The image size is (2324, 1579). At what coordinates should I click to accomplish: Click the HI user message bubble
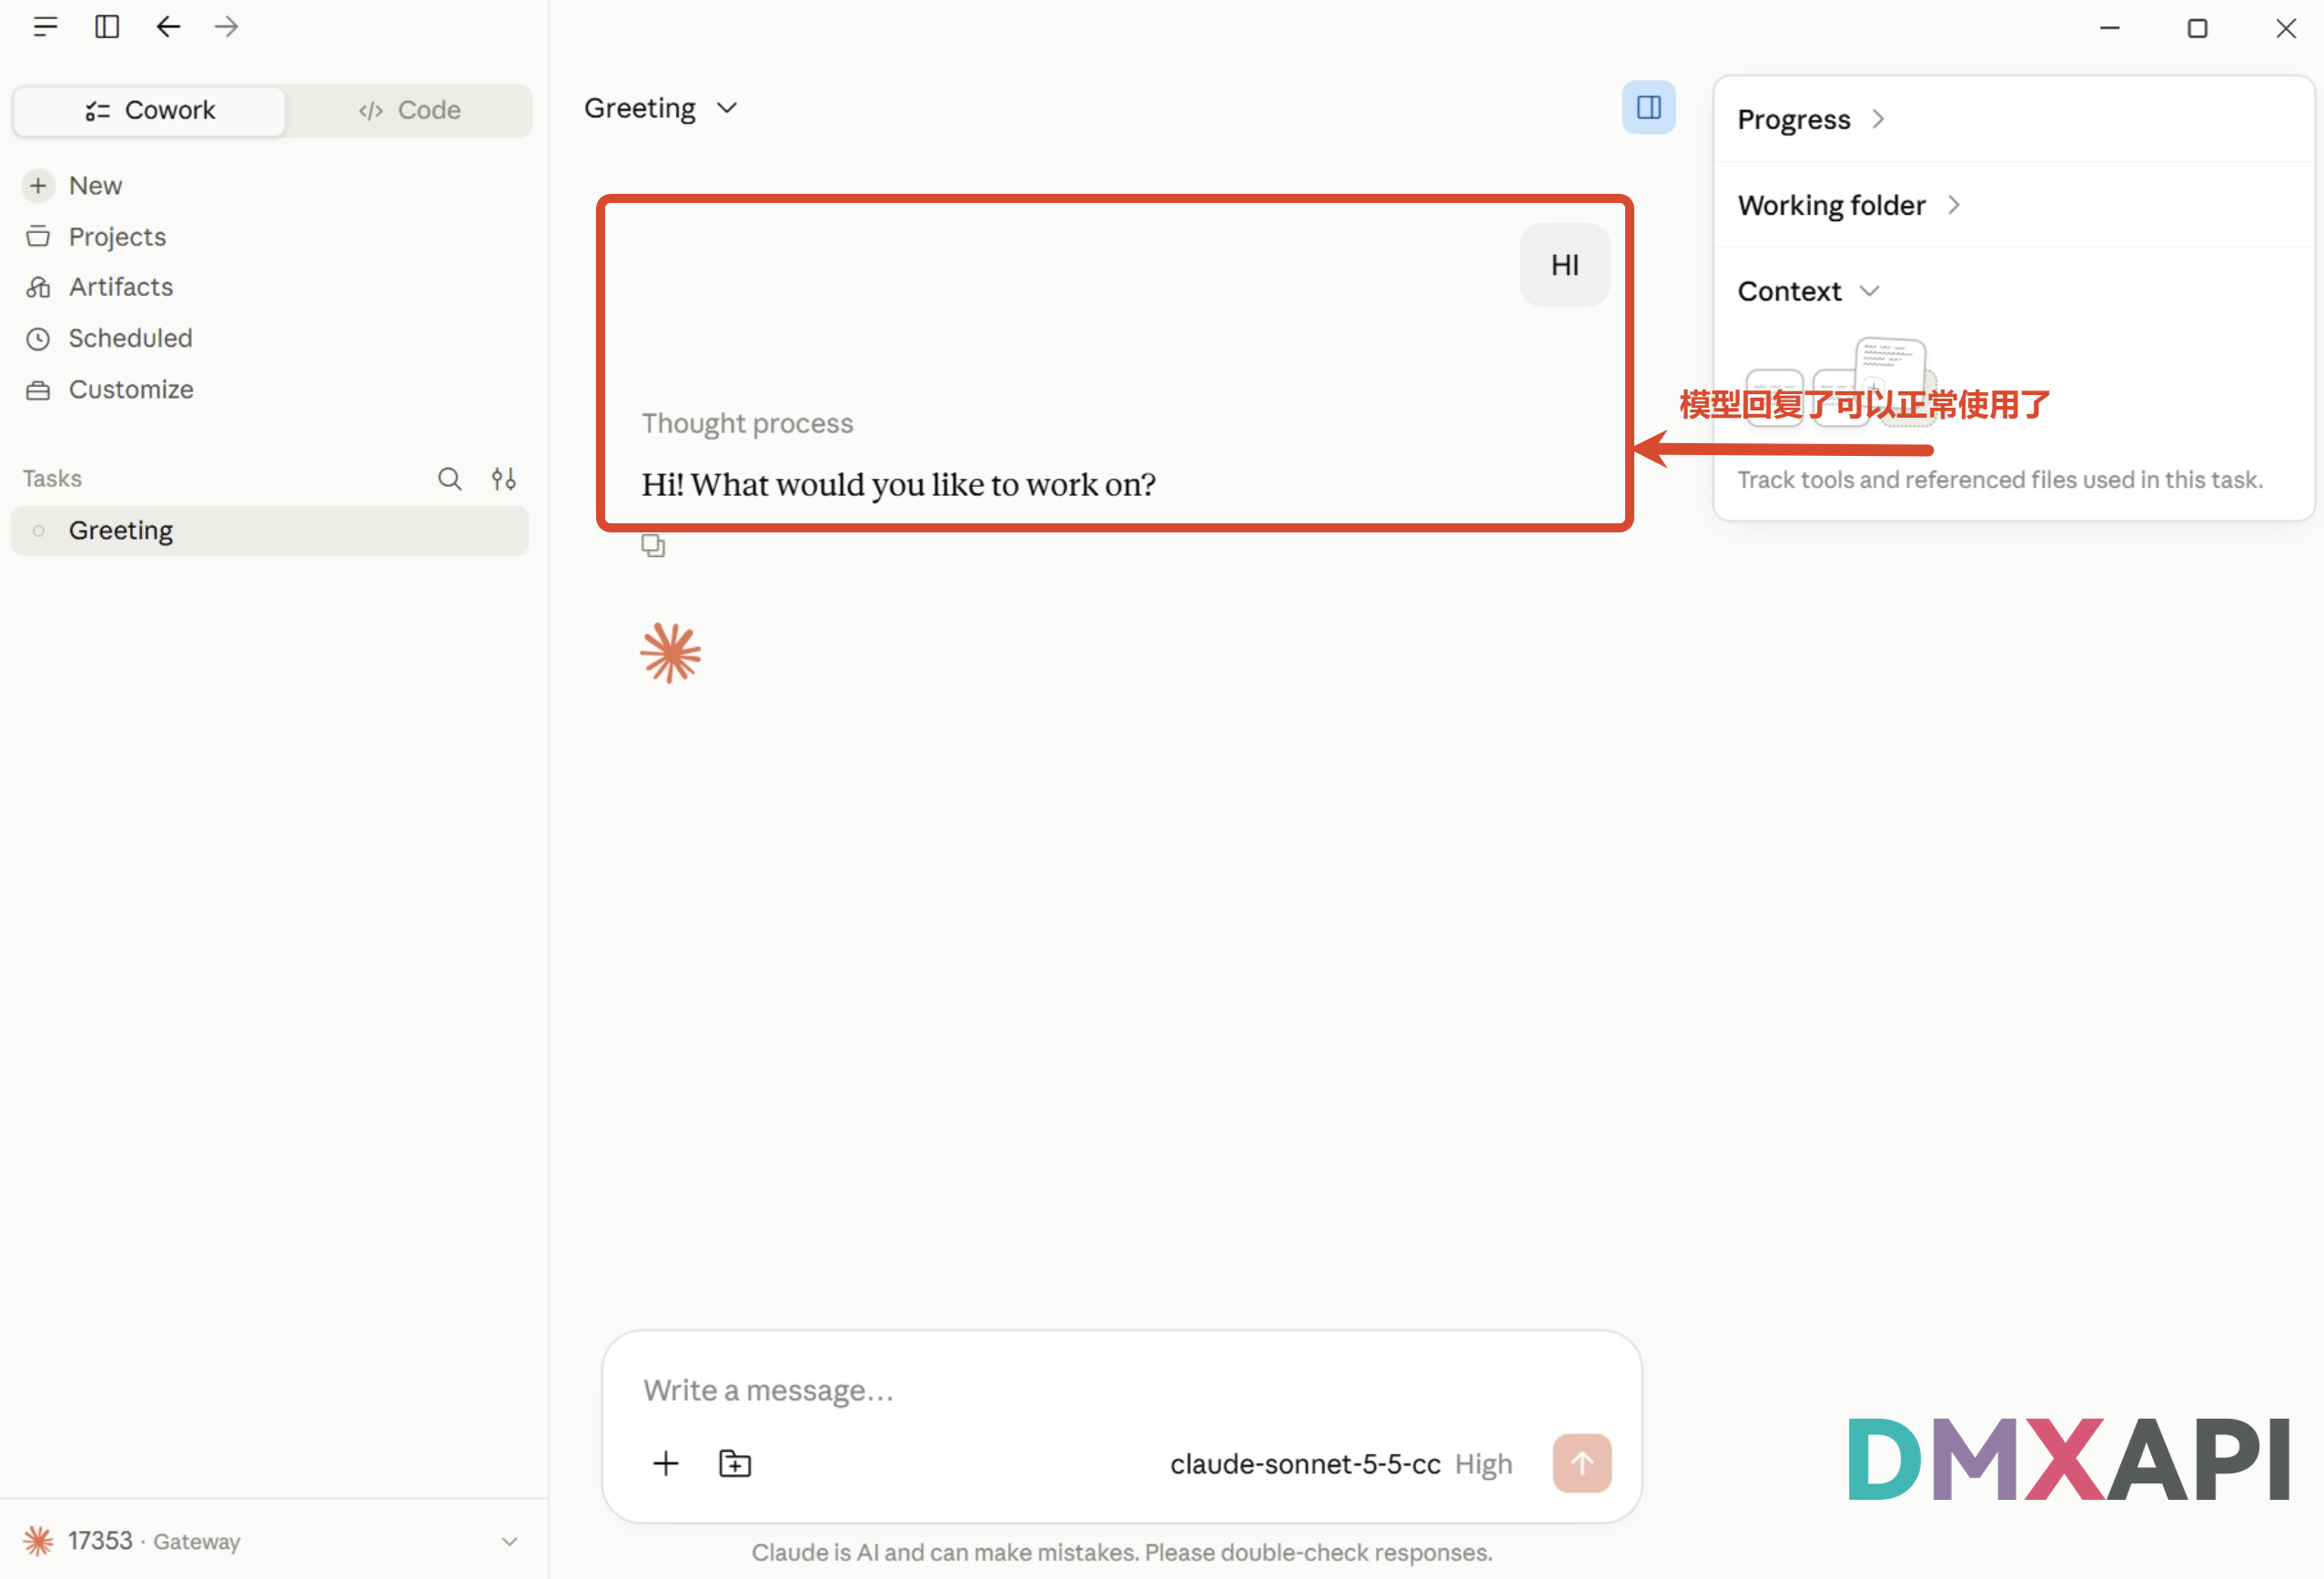coord(1565,265)
